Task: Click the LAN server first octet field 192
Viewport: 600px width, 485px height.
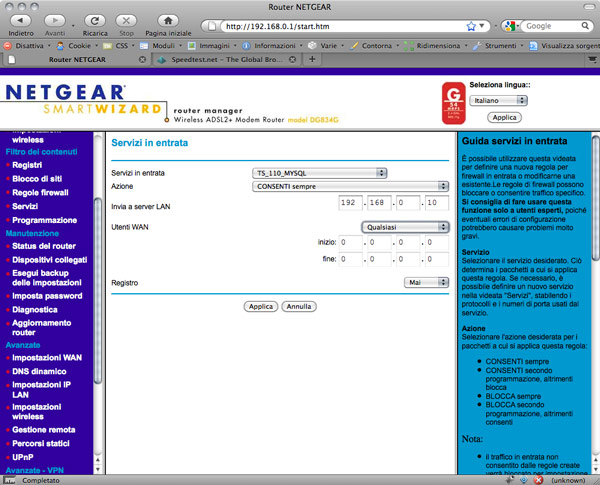Action: click(x=351, y=203)
